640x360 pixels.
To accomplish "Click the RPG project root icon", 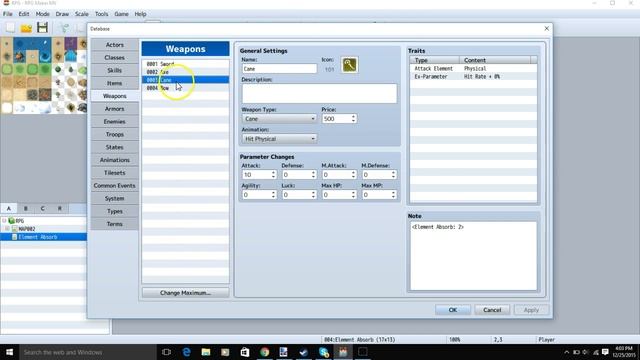I will (x=11, y=221).
